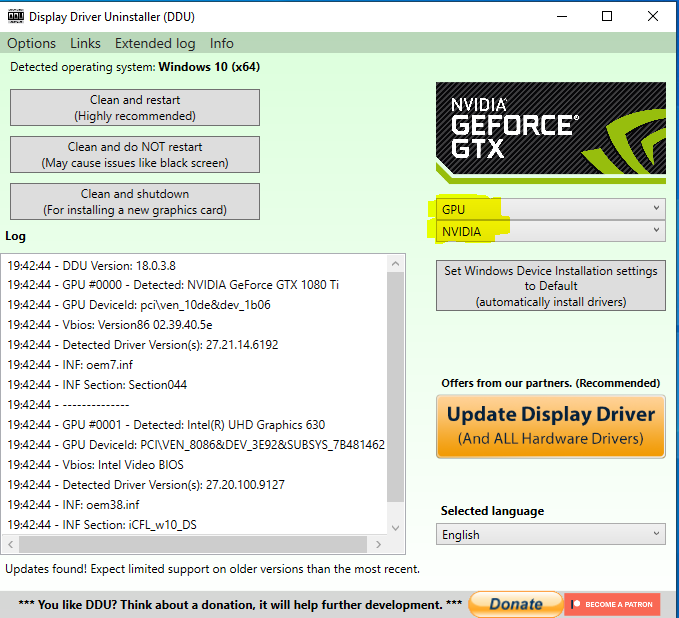Click Clean and restart button

pos(134,108)
